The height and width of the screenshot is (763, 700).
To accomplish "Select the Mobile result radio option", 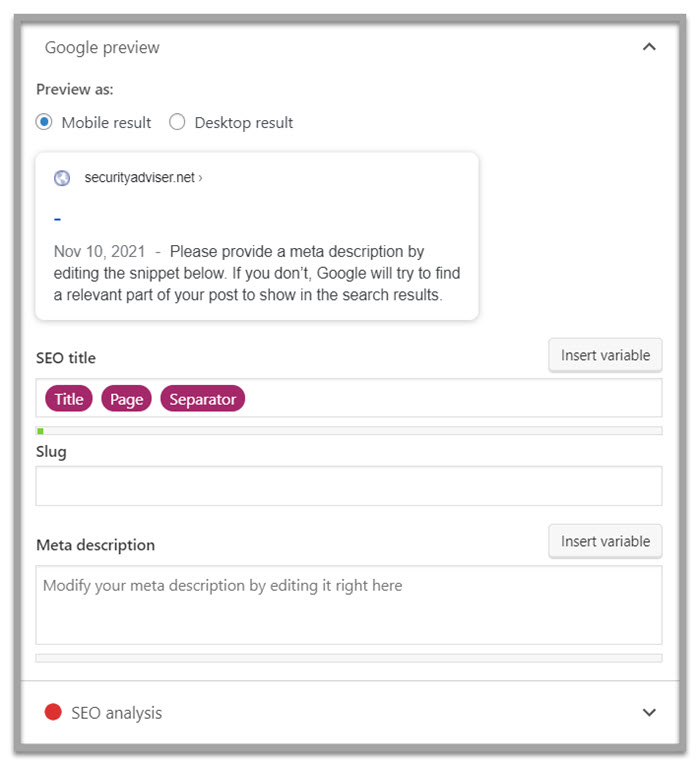I will [x=44, y=122].
